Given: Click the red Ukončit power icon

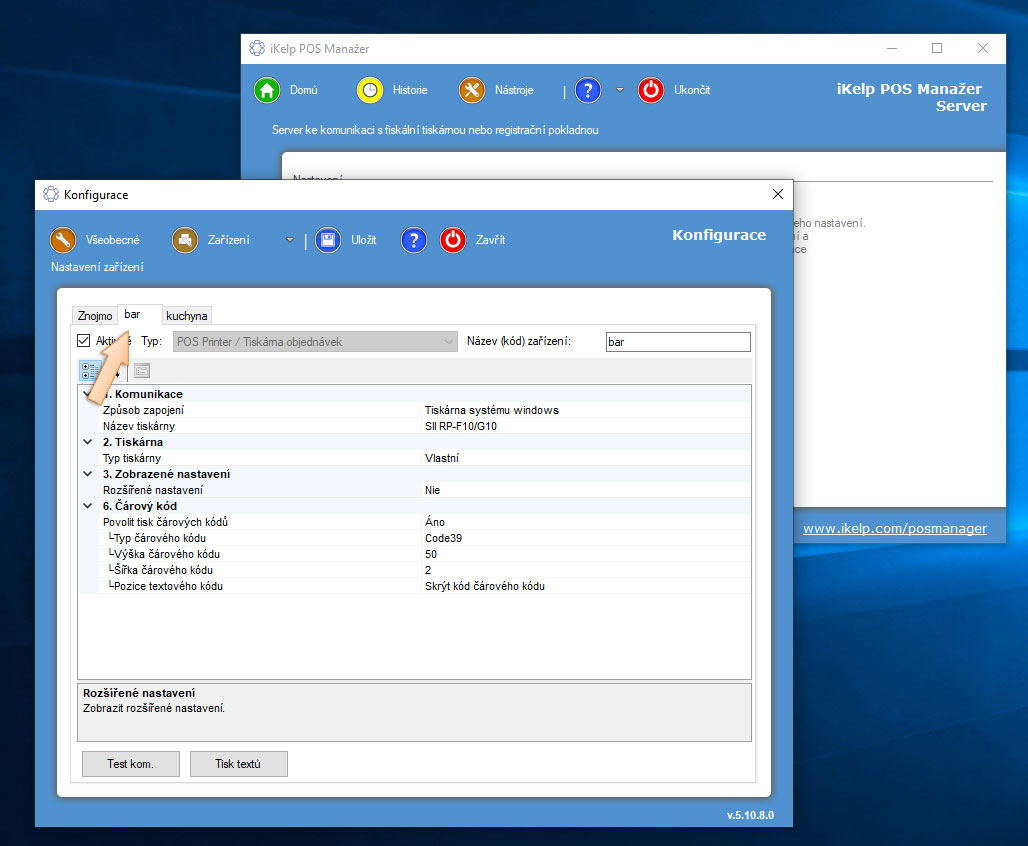Looking at the screenshot, I should click(x=651, y=90).
